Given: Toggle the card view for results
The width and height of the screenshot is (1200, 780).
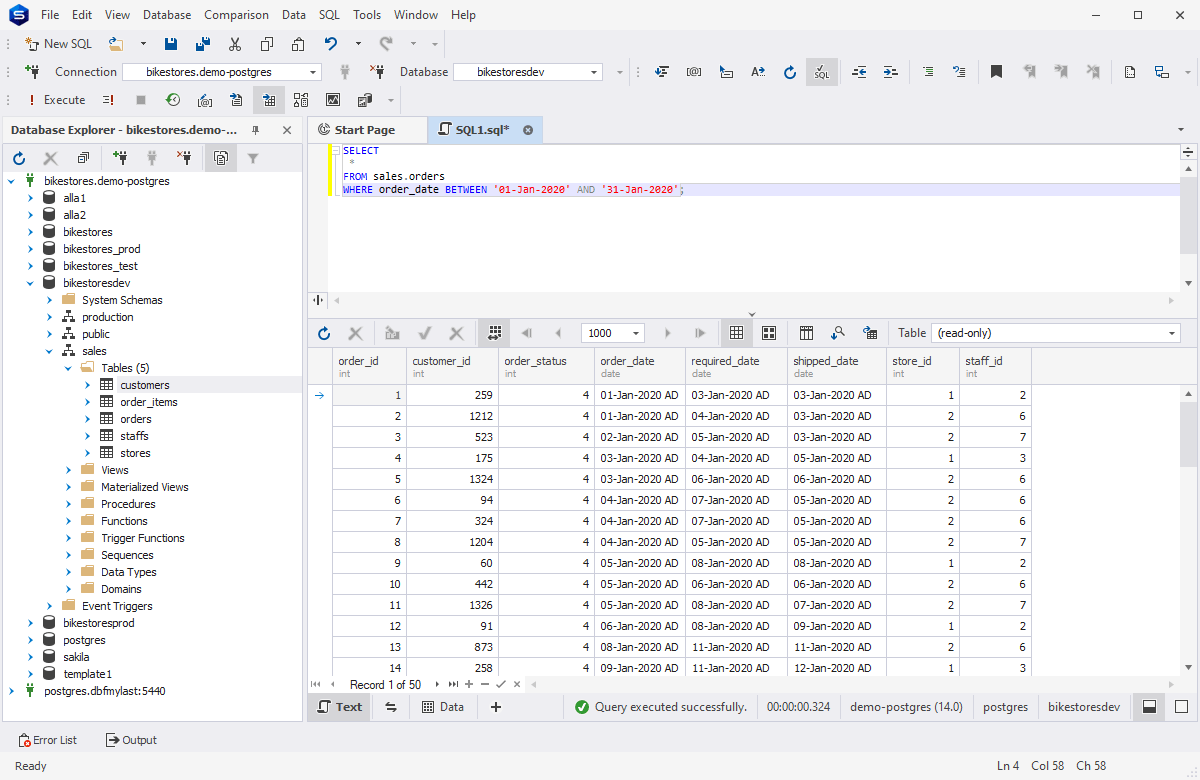Looking at the screenshot, I should coord(770,333).
